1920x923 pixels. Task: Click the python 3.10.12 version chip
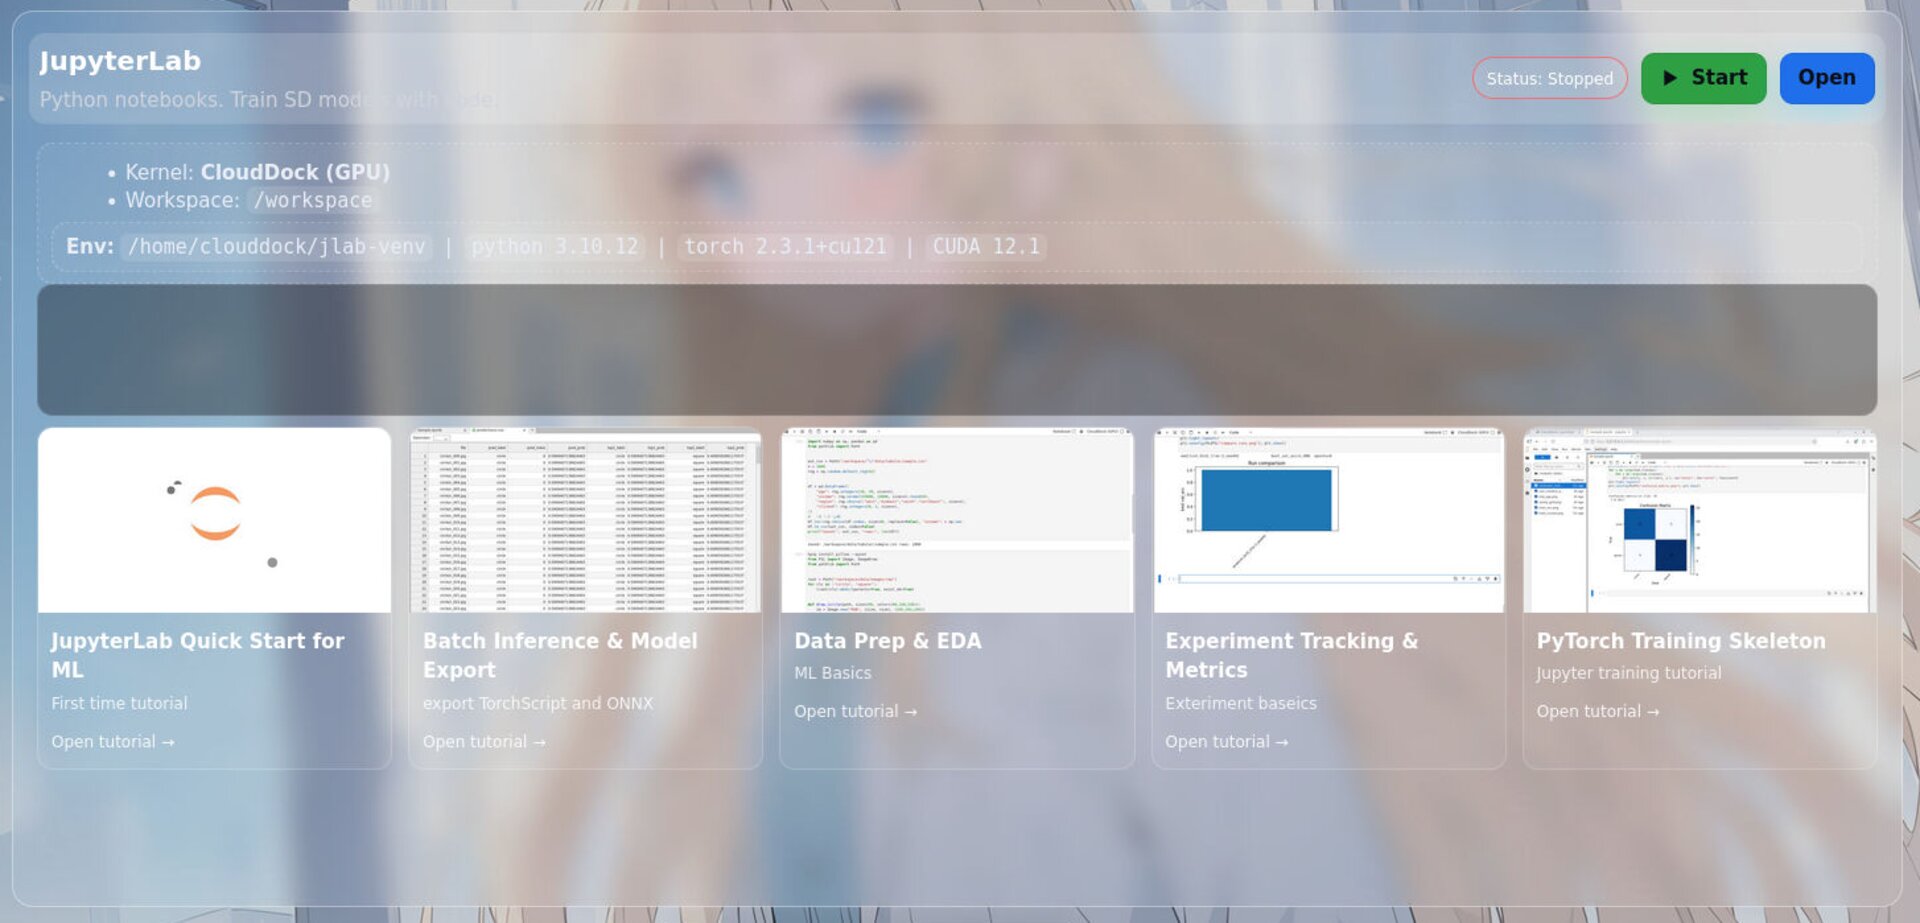[x=554, y=247]
